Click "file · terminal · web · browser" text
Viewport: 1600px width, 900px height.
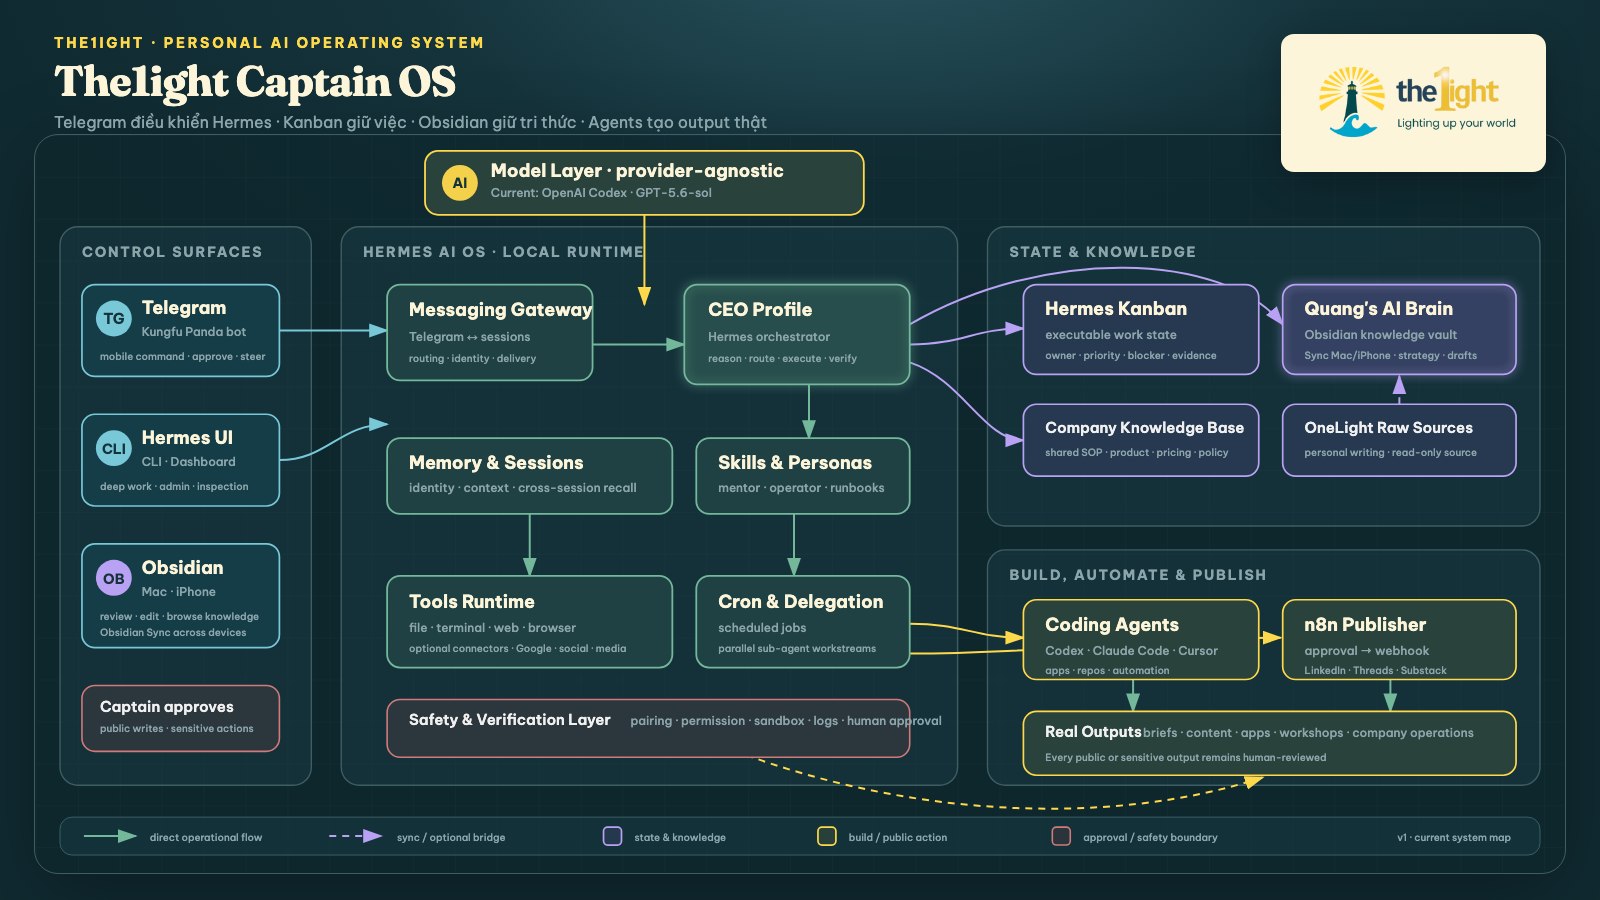[493, 628]
